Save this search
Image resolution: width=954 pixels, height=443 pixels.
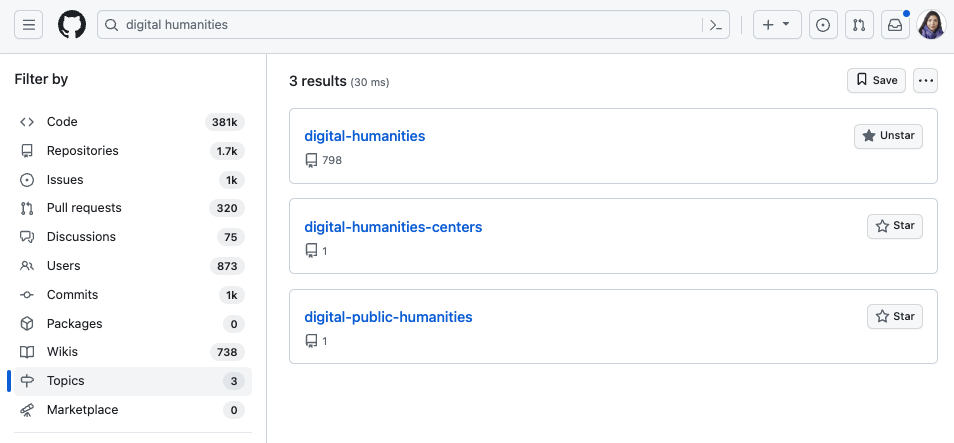click(876, 80)
